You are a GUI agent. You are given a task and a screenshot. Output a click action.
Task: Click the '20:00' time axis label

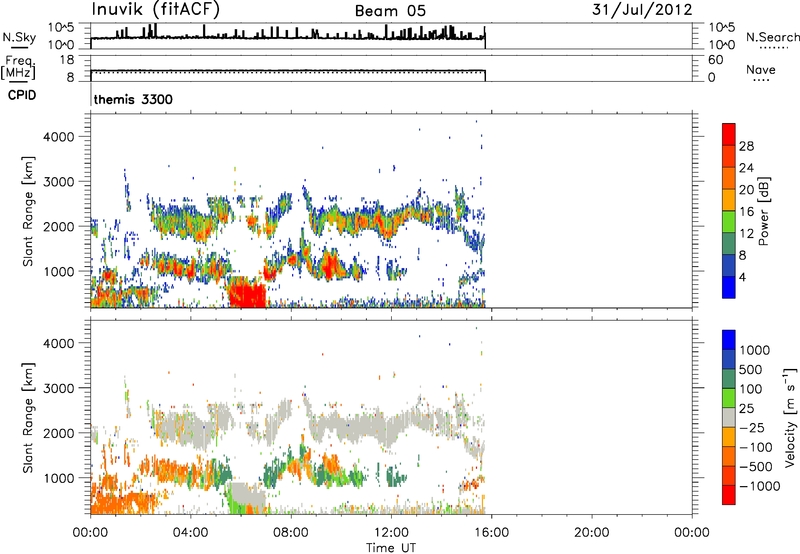[592, 533]
